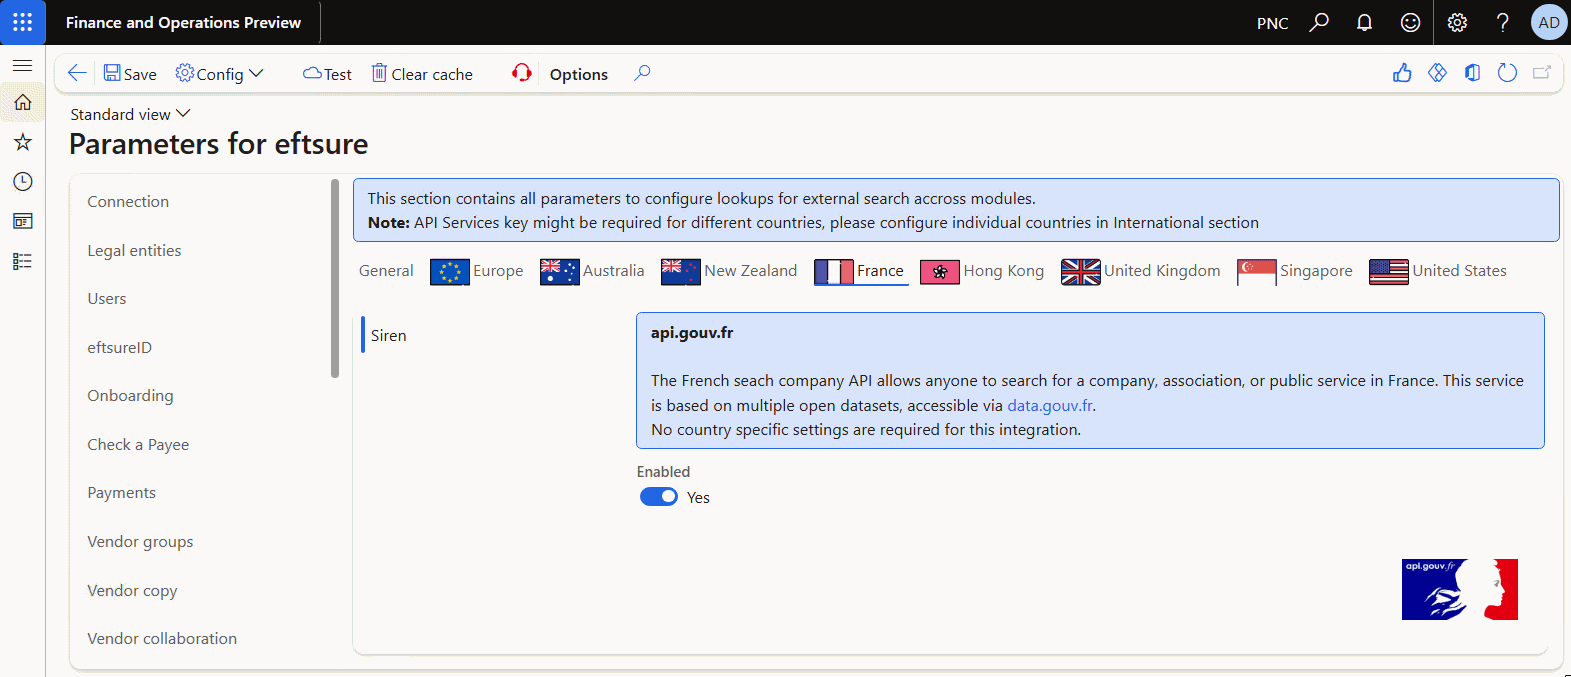Open the Vendor copy section
Image resolution: width=1571 pixels, height=677 pixels.
[132, 590]
